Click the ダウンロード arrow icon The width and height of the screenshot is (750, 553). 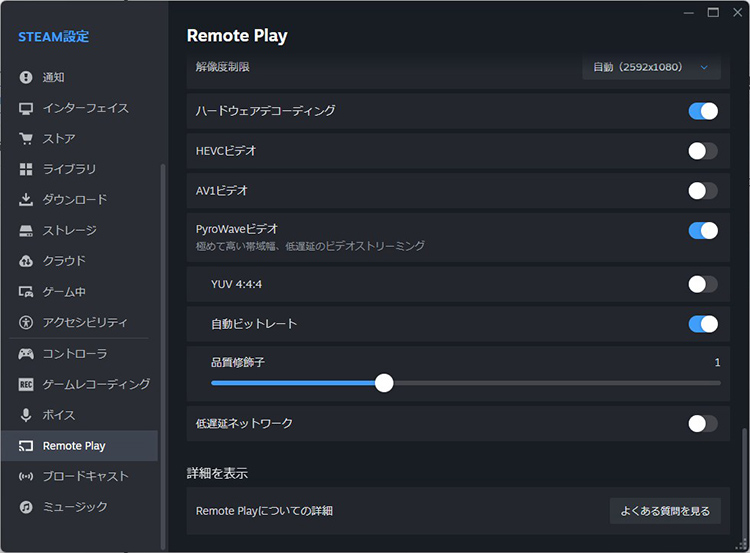[26, 199]
